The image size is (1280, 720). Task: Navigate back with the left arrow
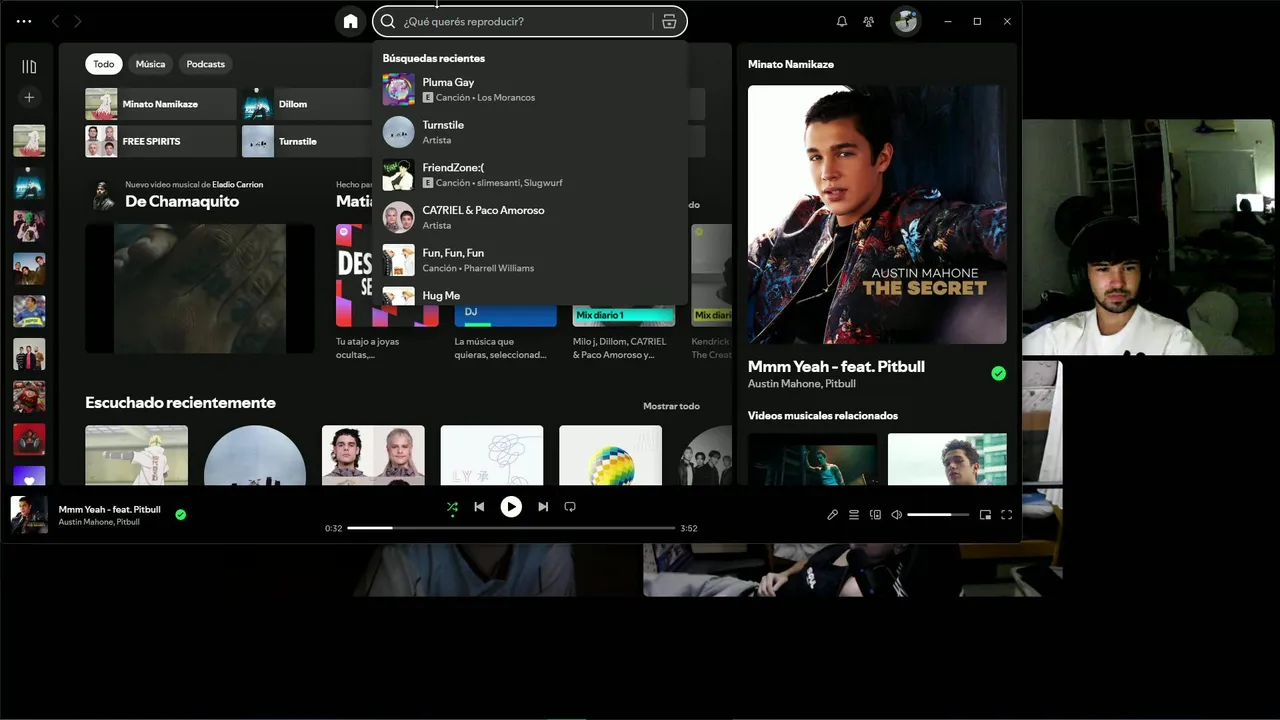[x=55, y=21]
